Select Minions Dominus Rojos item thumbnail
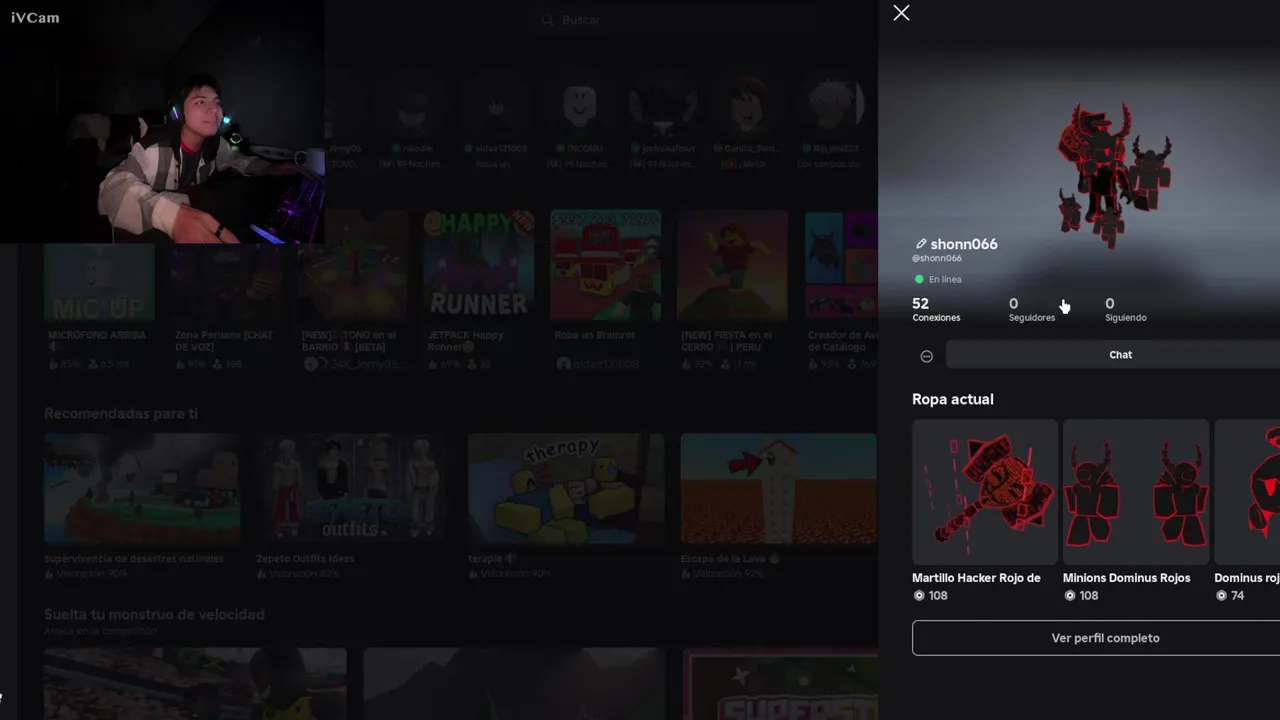 coord(1136,492)
